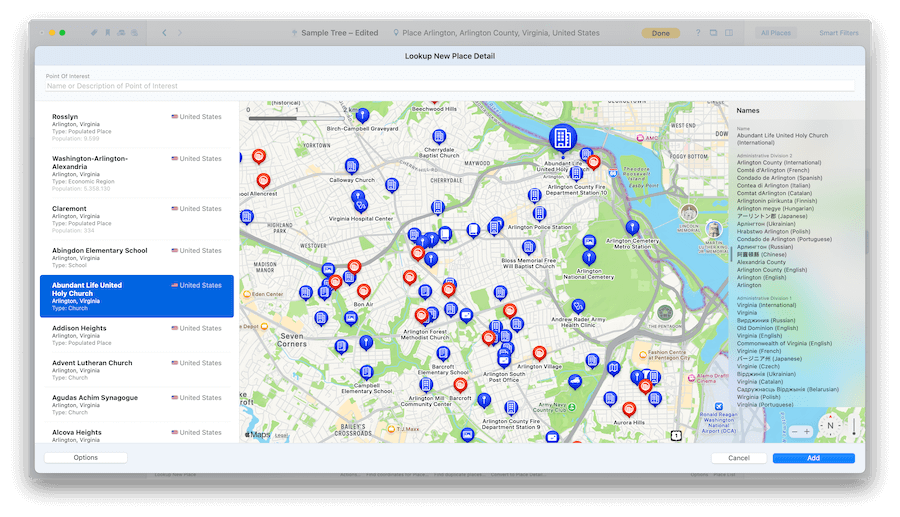Click the Calloway Church map pin

click(x=352, y=166)
